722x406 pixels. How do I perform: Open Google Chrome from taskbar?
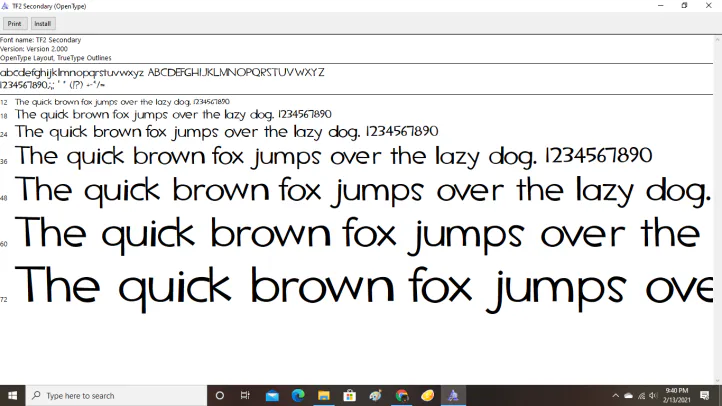pos(402,395)
